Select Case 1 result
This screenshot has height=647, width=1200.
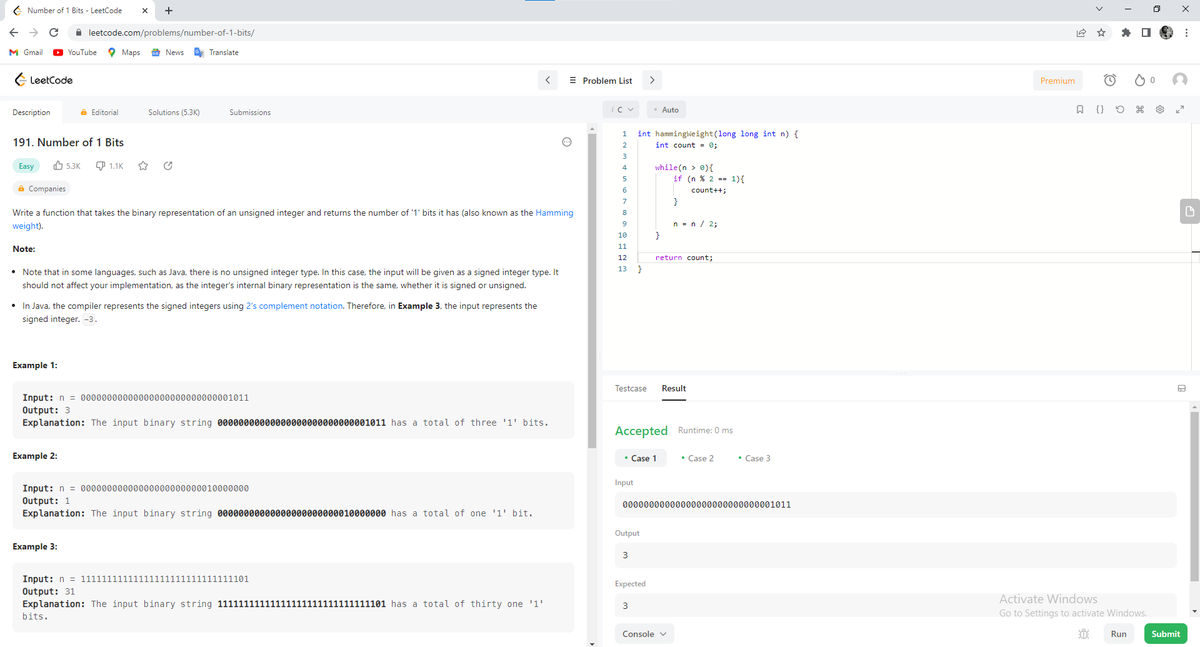[640, 458]
